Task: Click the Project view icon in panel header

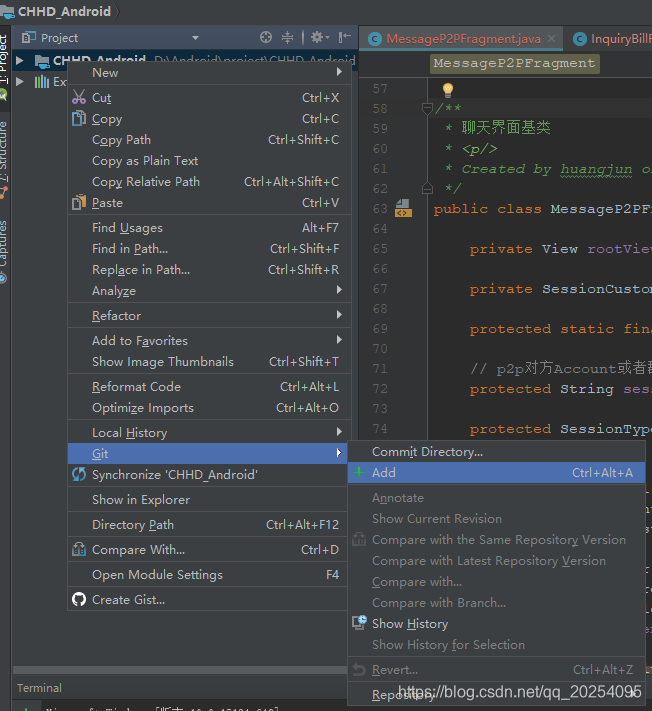Action: tap(29, 37)
